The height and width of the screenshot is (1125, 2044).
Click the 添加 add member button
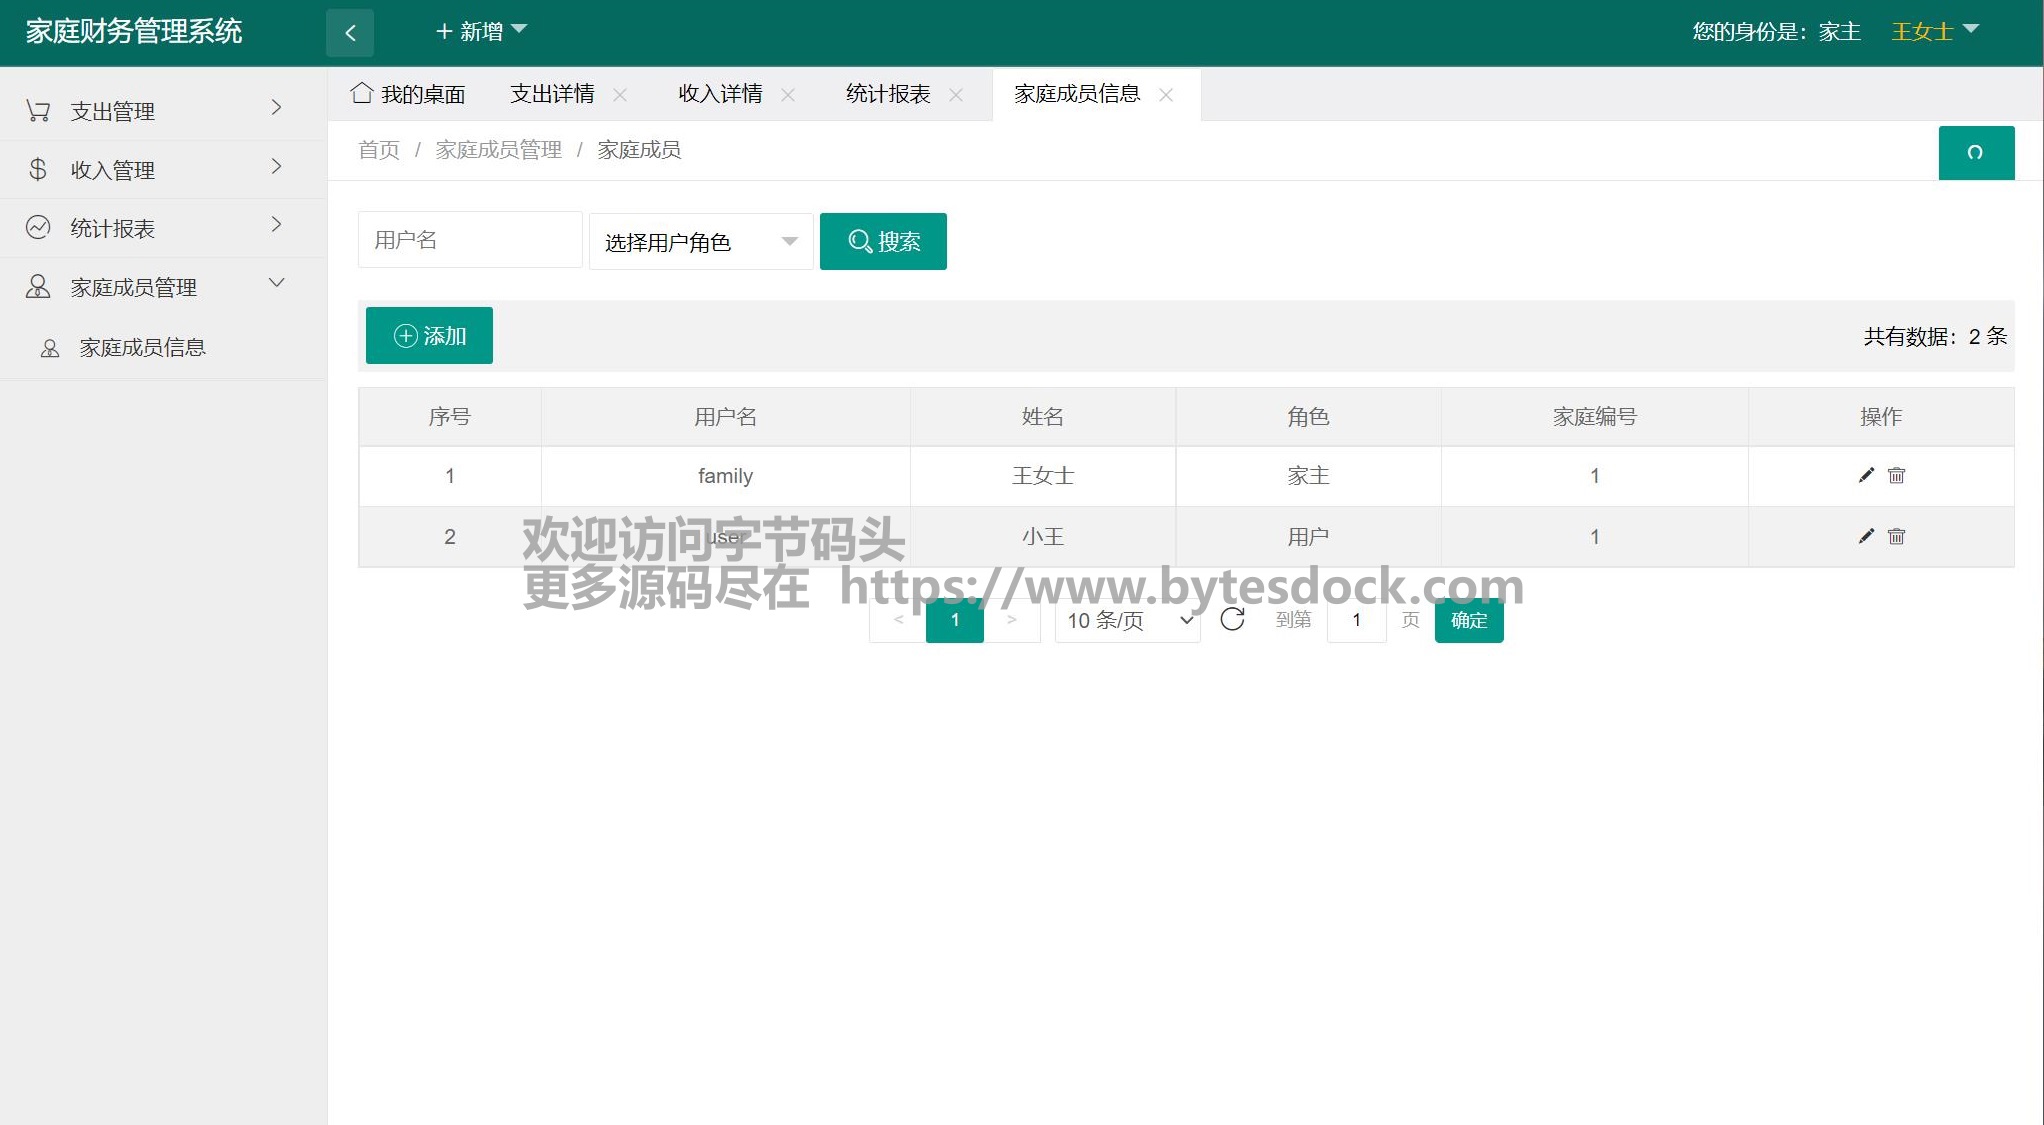pyautogui.click(x=429, y=336)
